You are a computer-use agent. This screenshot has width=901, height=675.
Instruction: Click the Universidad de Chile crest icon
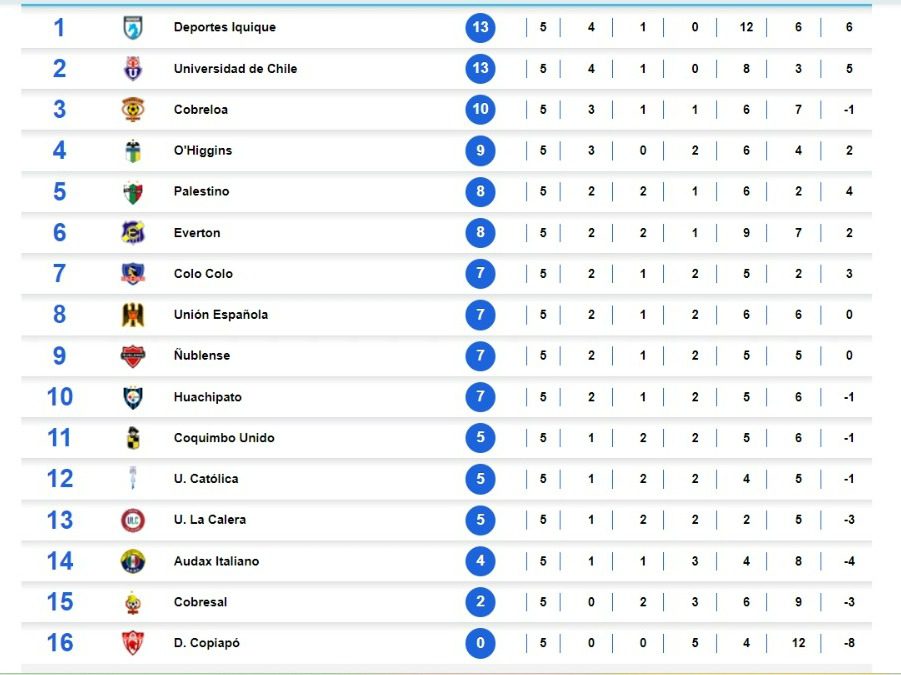click(133, 68)
